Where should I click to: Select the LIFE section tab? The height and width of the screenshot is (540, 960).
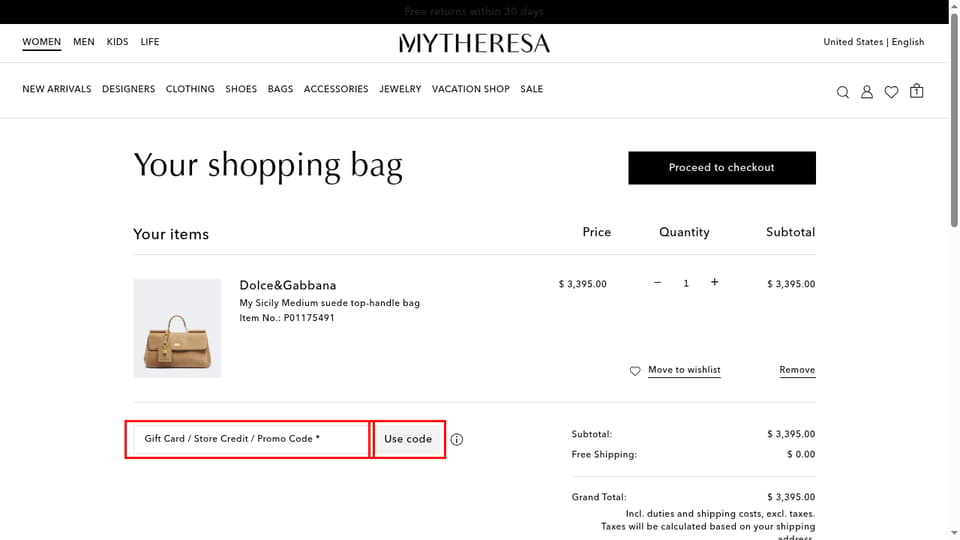coord(150,42)
